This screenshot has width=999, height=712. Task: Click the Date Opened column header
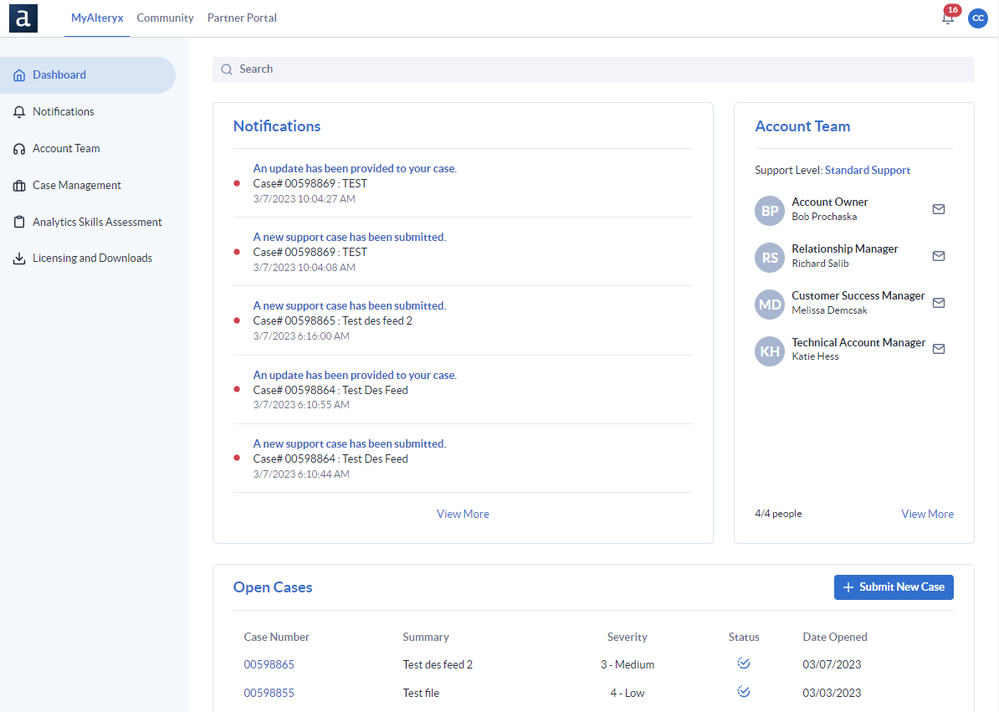(835, 637)
